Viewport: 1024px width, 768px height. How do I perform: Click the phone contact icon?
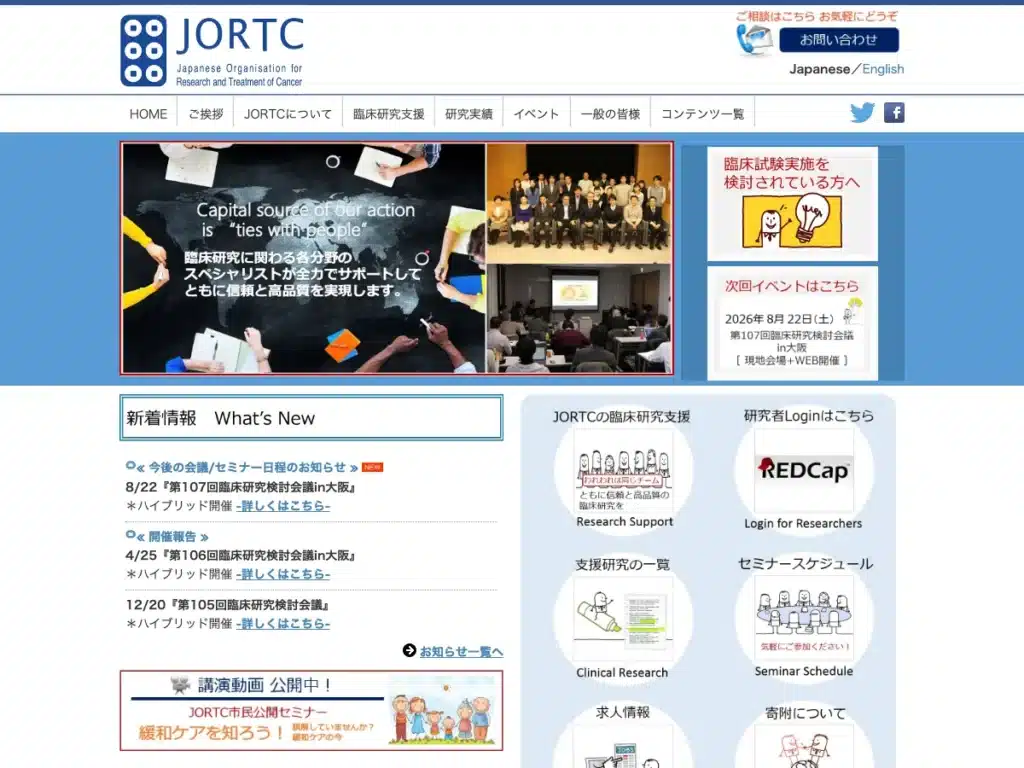point(754,40)
